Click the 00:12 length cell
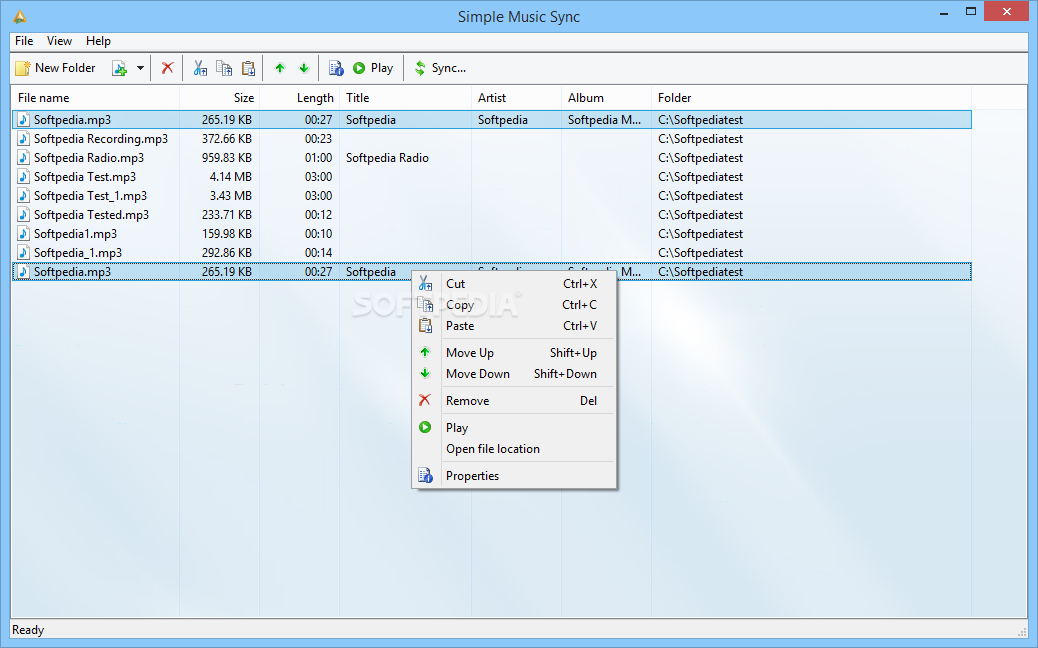The height and width of the screenshot is (648, 1038). pyautogui.click(x=318, y=215)
